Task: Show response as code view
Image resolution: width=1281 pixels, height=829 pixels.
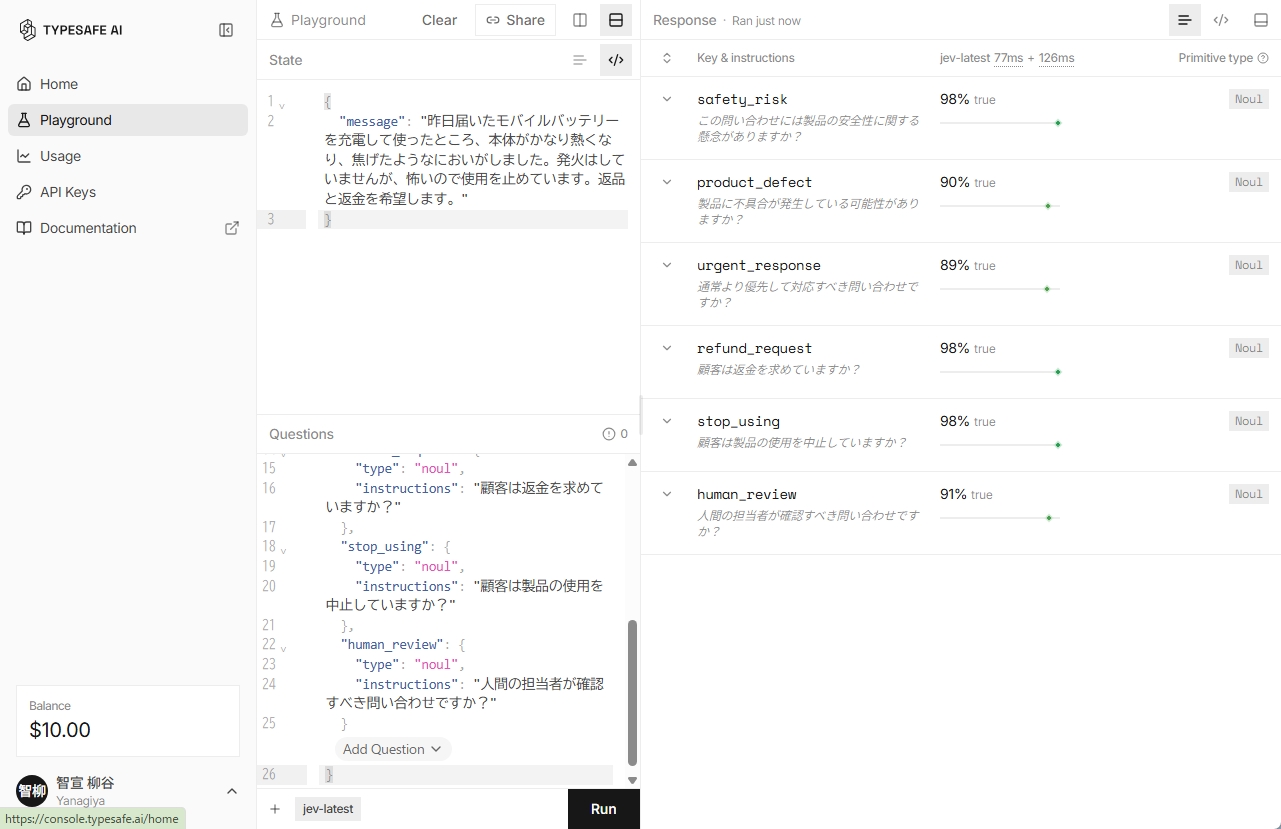Action: click(1221, 20)
